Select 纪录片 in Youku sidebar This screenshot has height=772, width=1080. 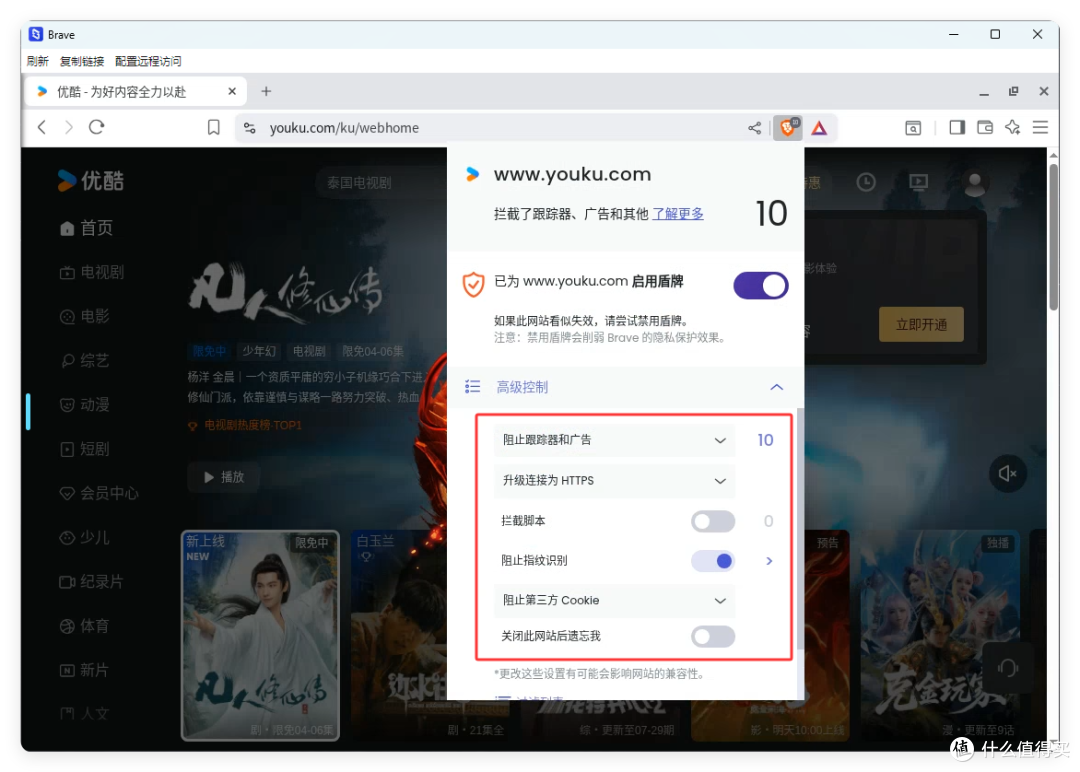[x=92, y=582]
